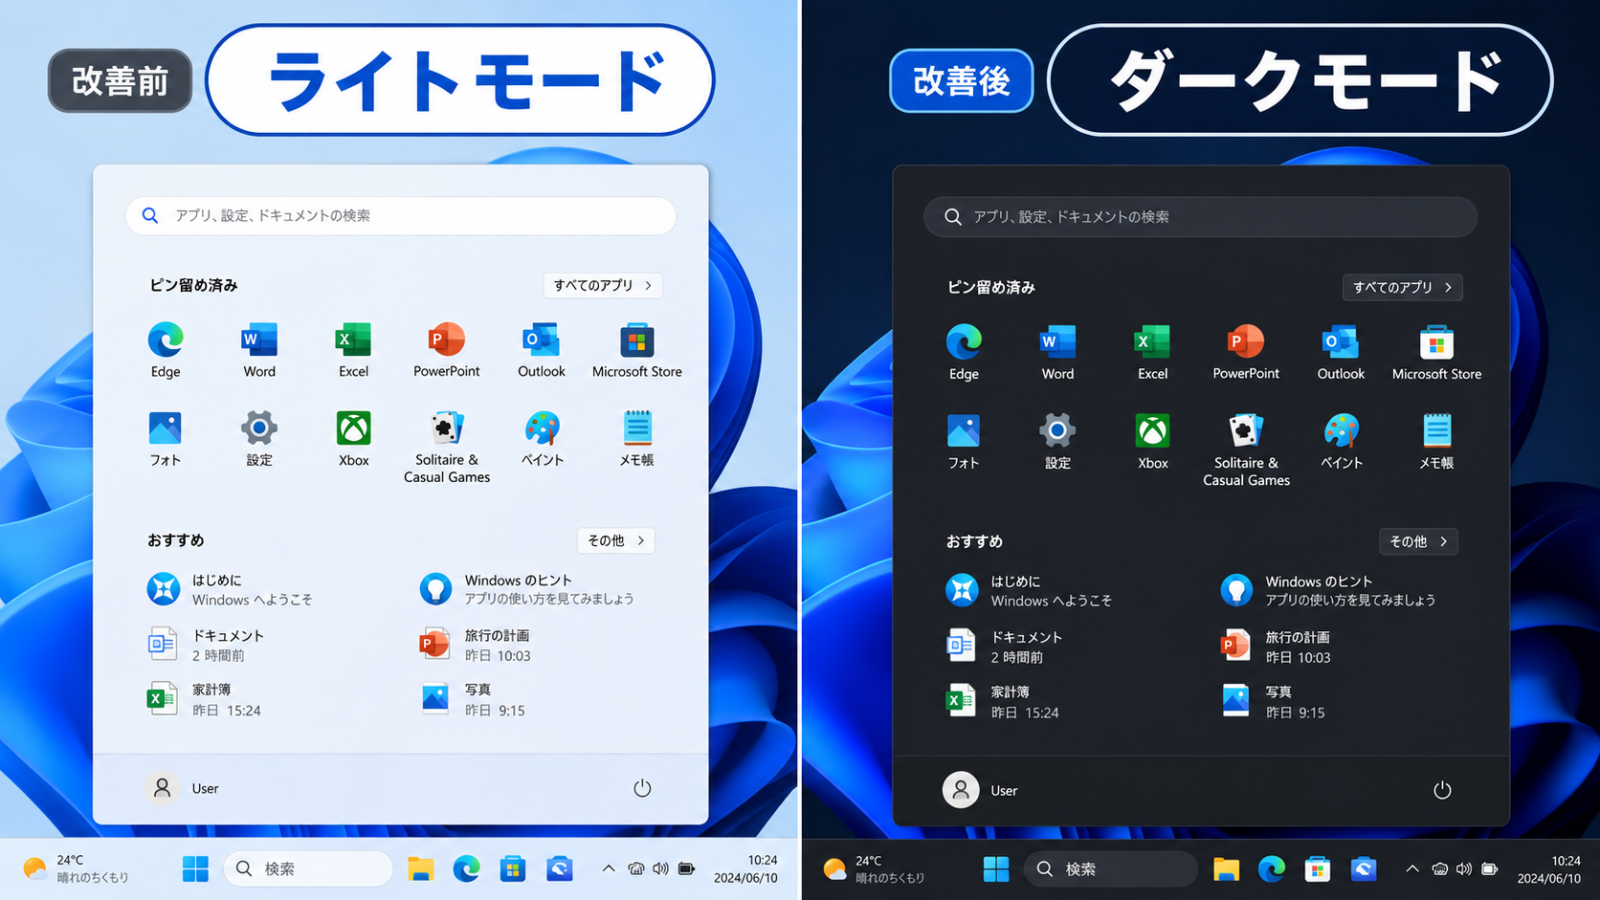
Task: Click 検索 box on light taskbar
Action: 308,868
